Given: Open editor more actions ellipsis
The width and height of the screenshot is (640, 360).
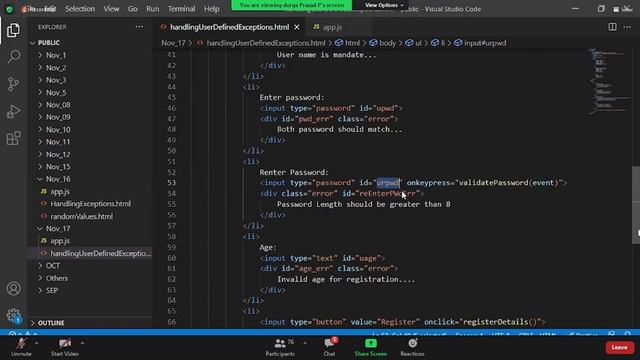Looking at the screenshot, I should click(x=627, y=27).
